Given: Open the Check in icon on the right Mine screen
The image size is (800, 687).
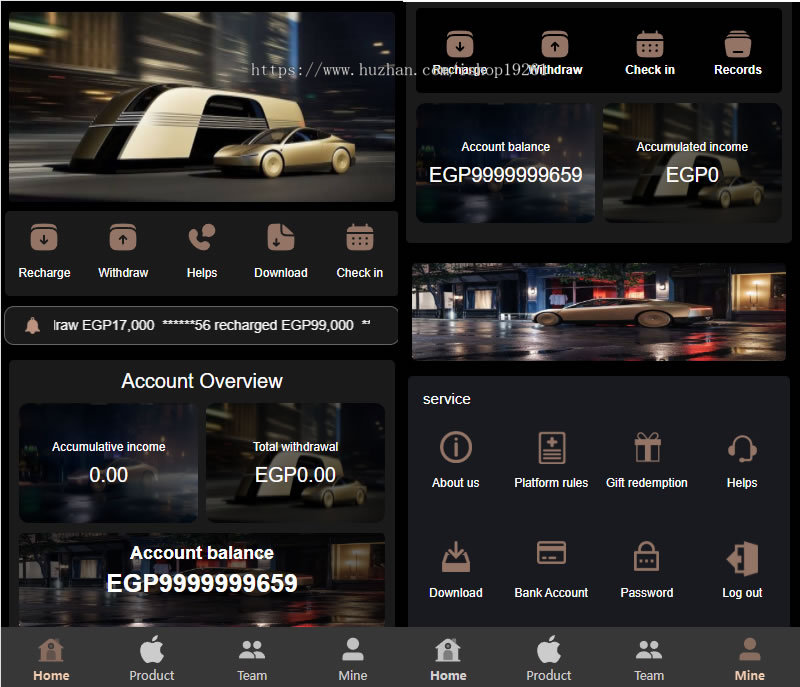Looking at the screenshot, I should [x=649, y=44].
